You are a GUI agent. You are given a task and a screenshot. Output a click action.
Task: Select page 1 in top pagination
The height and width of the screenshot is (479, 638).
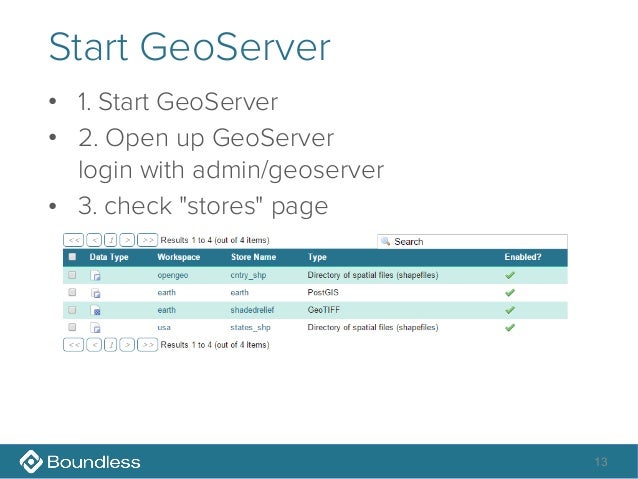click(x=111, y=240)
